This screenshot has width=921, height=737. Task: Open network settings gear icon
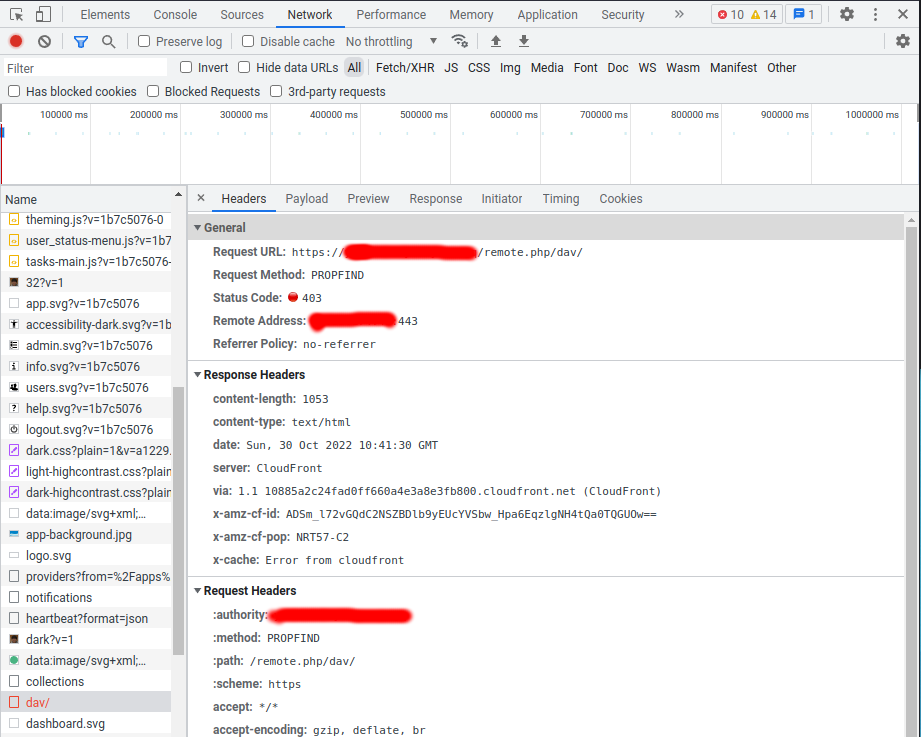(903, 41)
